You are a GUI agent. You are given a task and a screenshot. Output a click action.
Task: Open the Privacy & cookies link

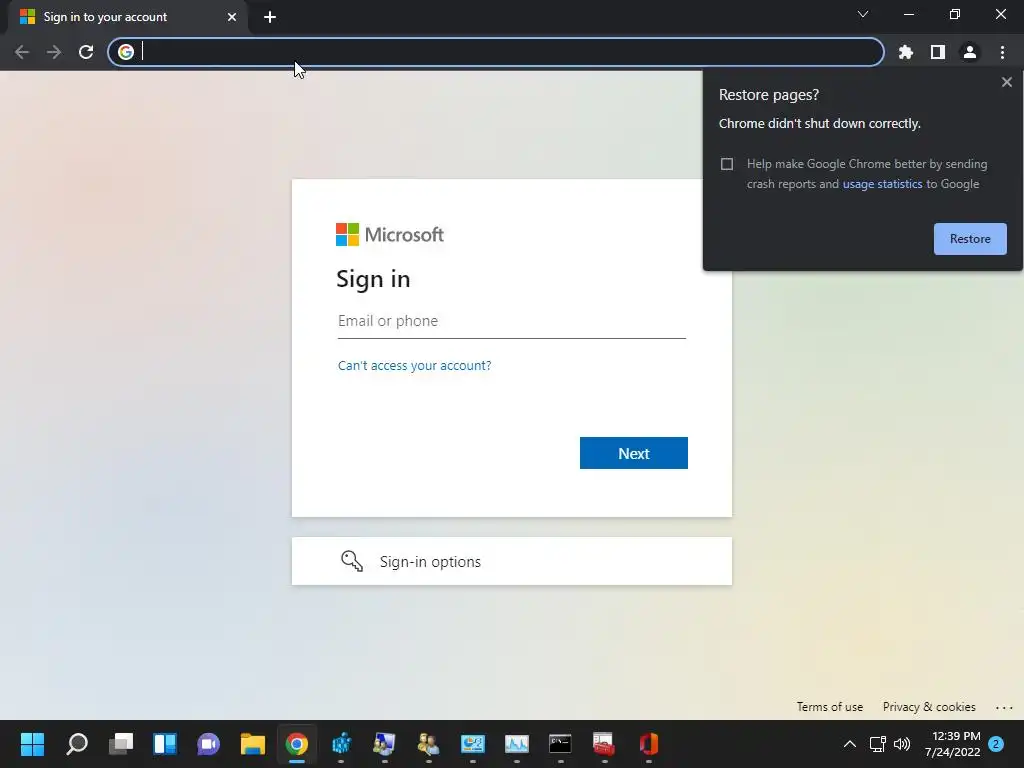(929, 707)
